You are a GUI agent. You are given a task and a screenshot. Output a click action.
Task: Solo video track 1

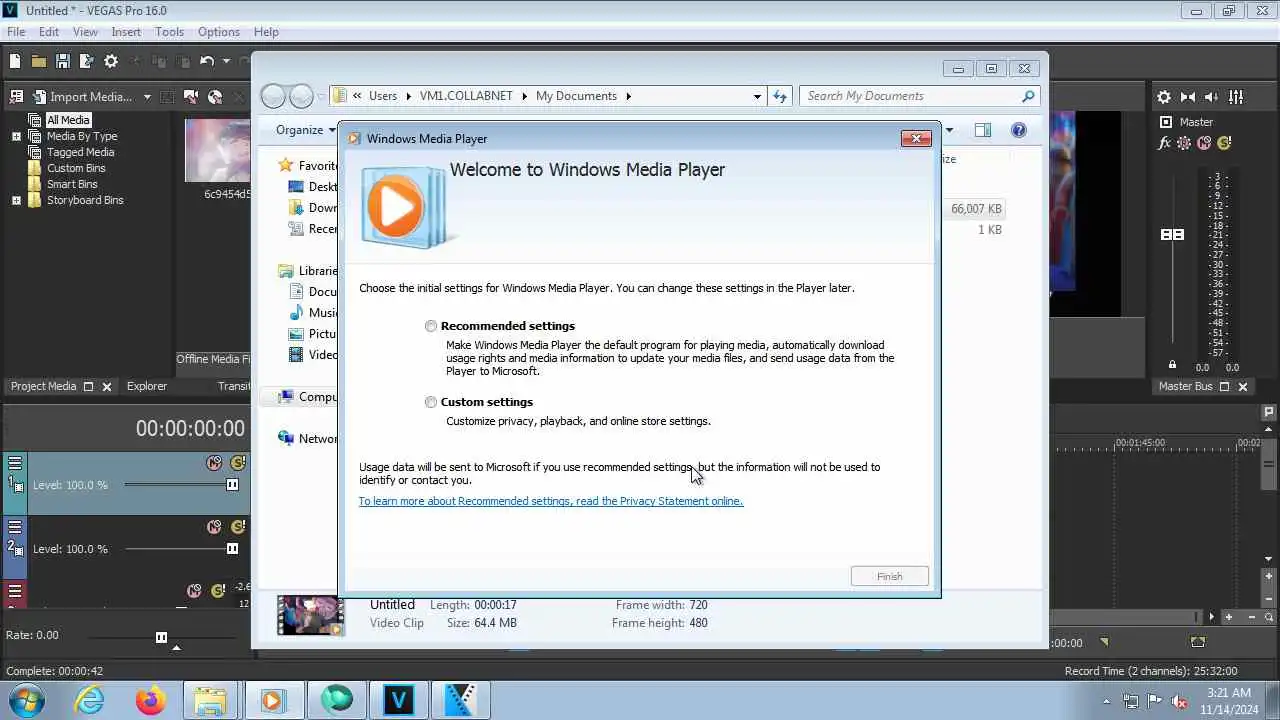(x=237, y=462)
